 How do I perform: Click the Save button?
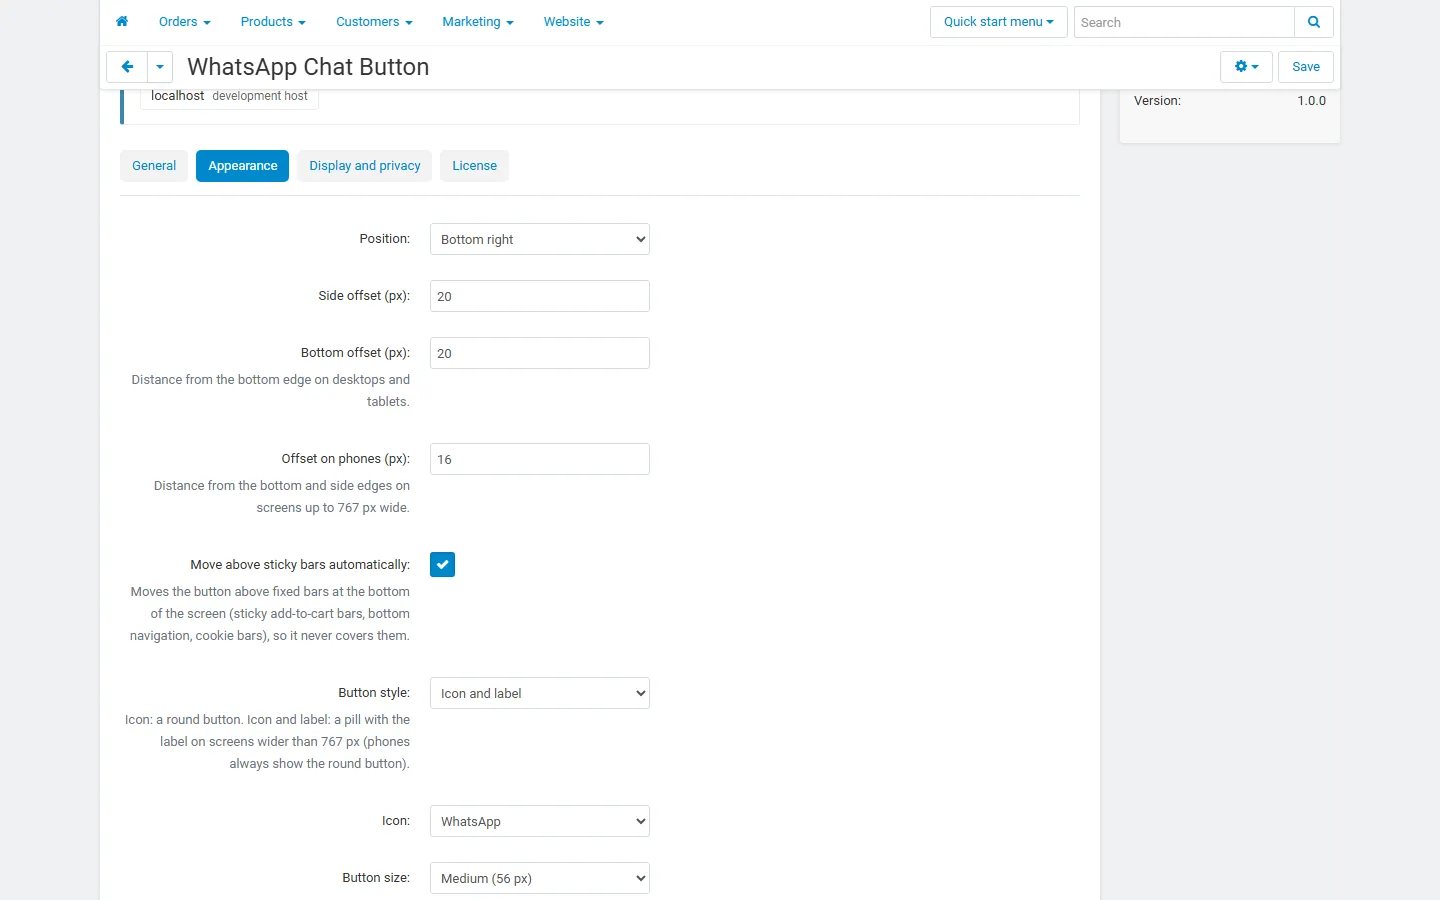pyautogui.click(x=1306, y=67)
